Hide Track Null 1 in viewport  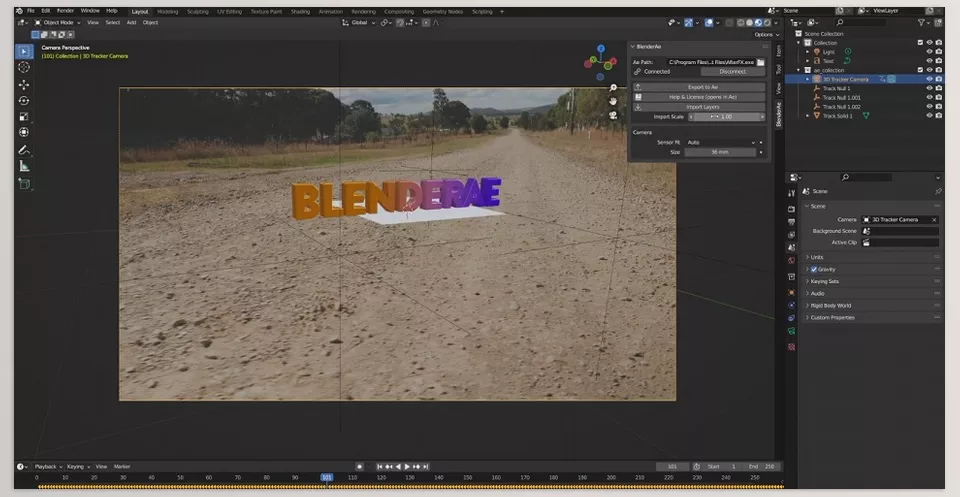[929, 89]
